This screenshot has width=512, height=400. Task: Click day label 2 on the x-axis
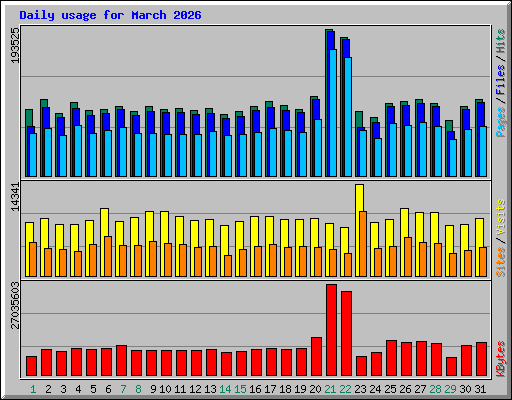tap(48, 389)
